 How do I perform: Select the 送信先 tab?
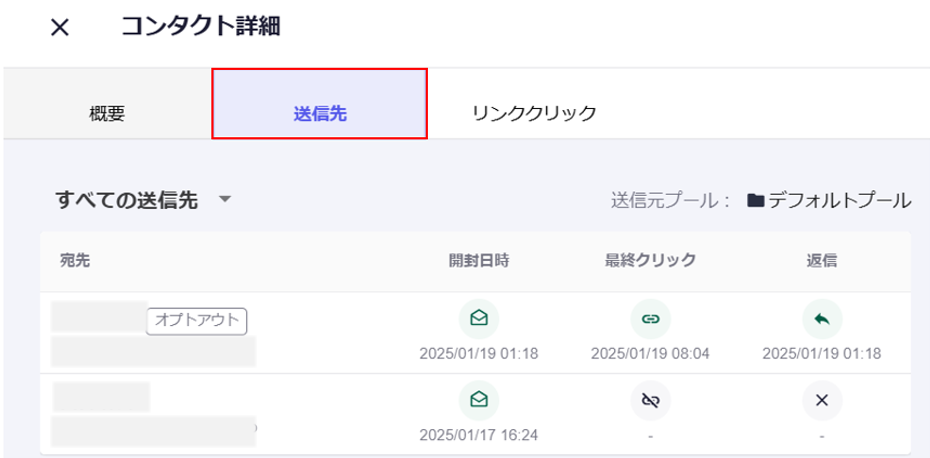[x=320, y=113]
